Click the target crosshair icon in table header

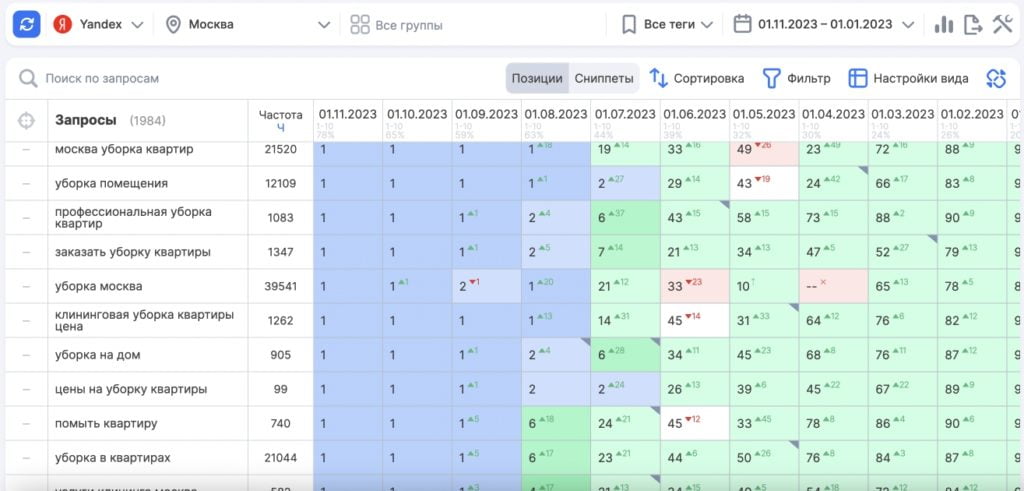pos(26,120)
